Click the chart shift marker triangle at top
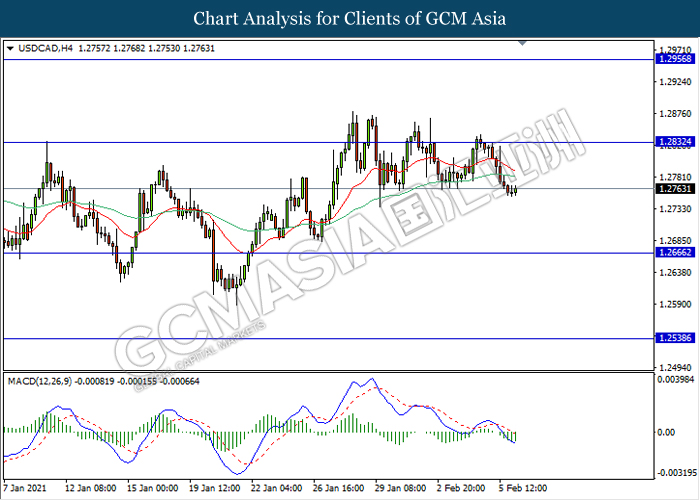Screen dimensions: 700x500 tap(522, 43)
